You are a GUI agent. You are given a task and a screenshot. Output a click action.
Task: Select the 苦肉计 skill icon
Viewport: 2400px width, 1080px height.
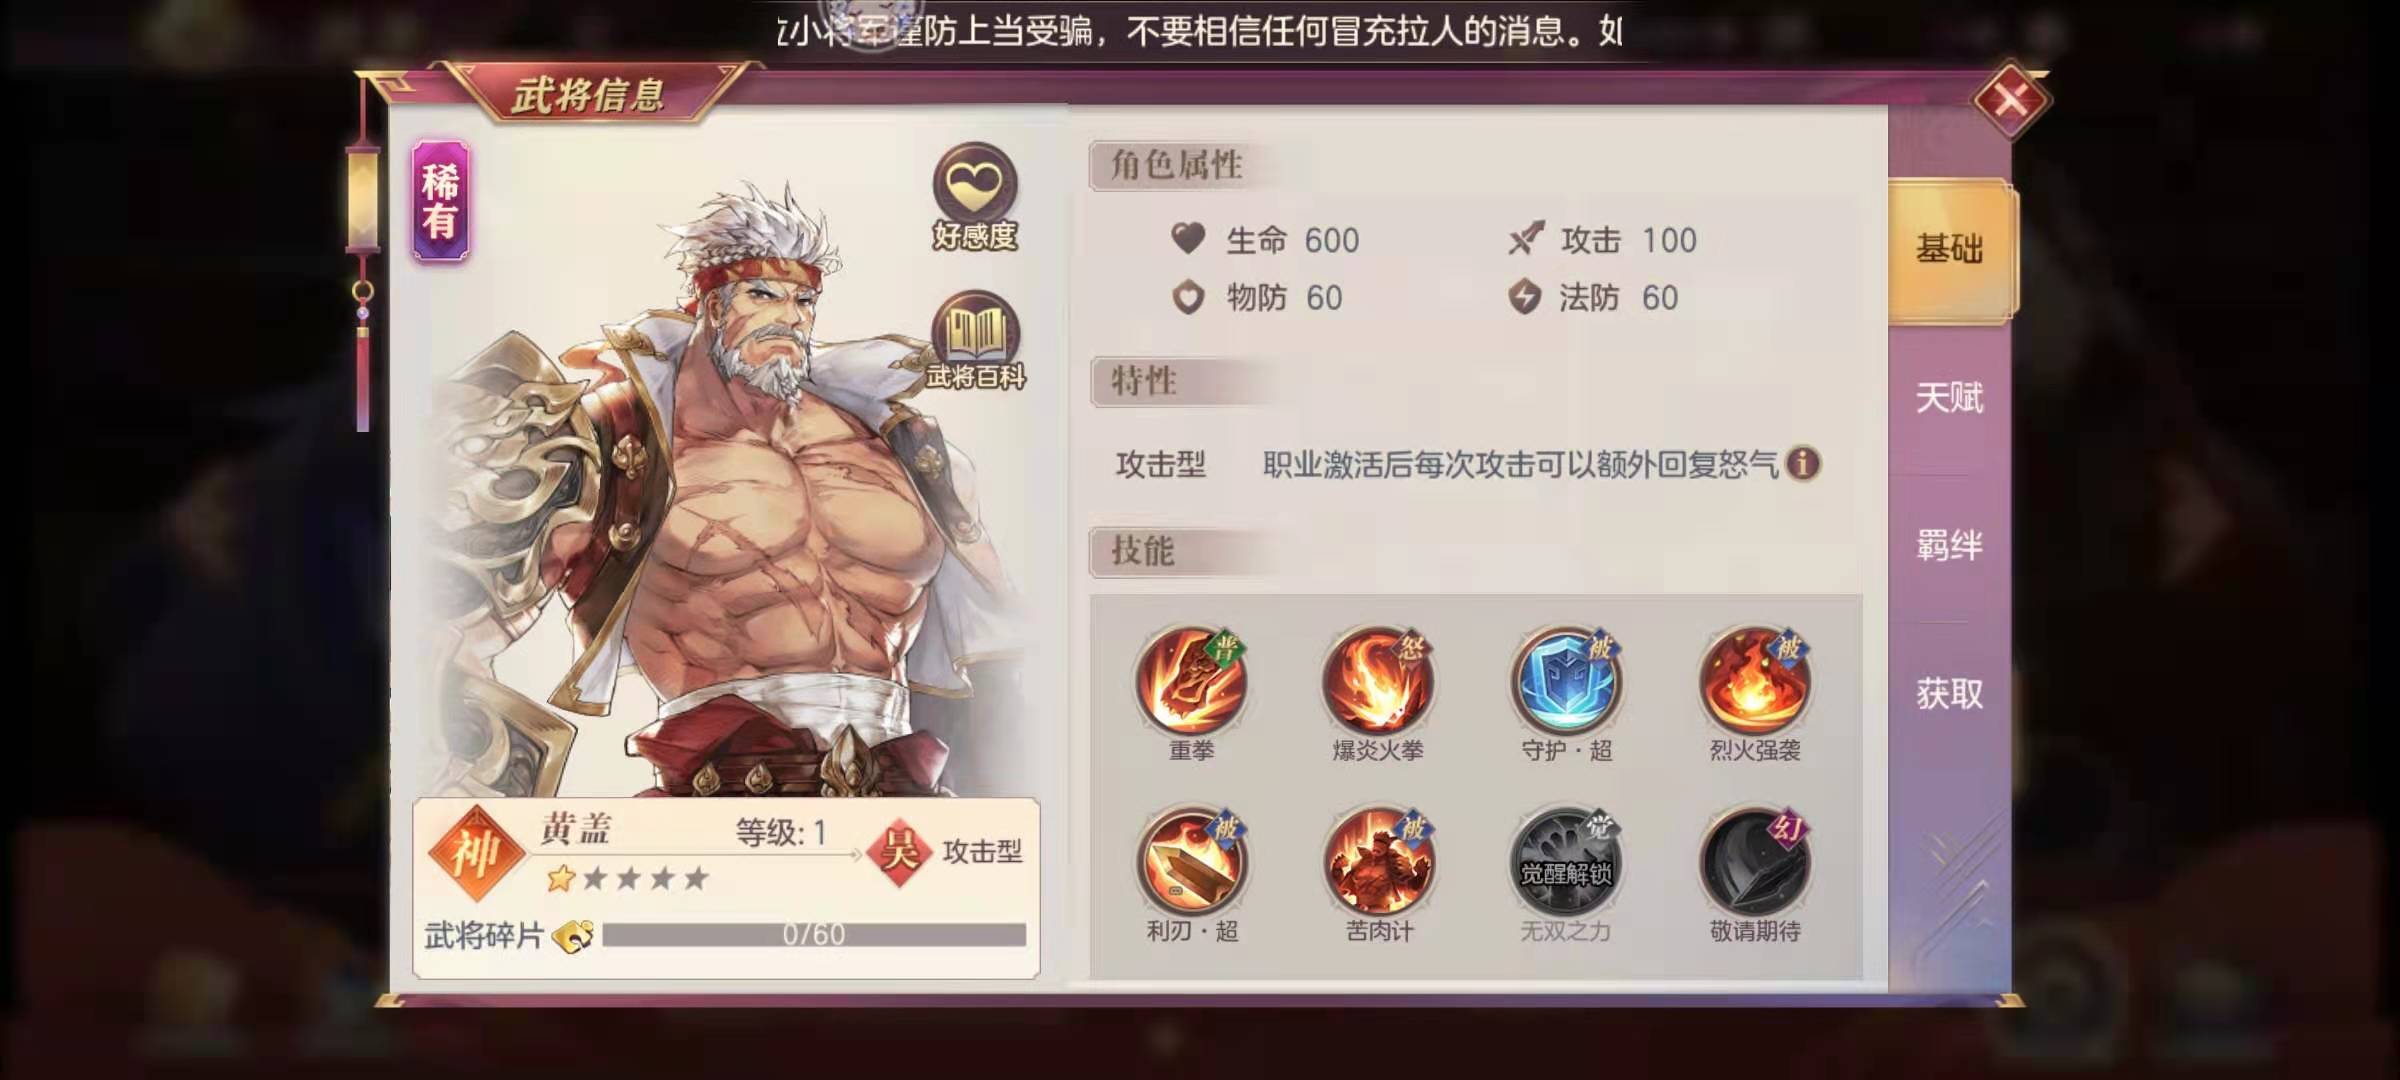click(1378, 862)
